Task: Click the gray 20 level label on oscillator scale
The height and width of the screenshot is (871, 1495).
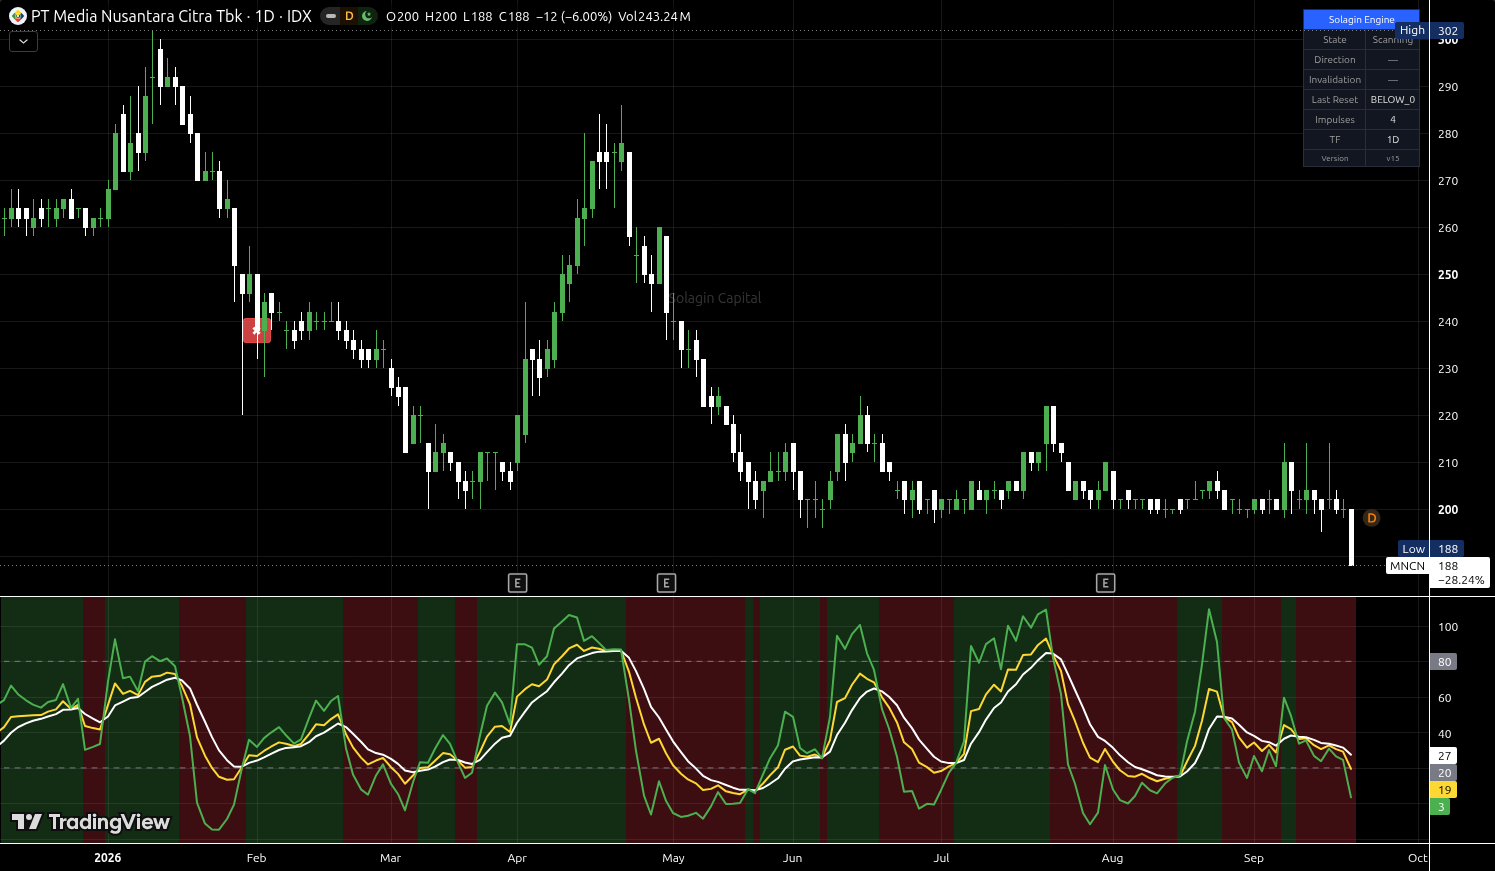Action: 1444,773
